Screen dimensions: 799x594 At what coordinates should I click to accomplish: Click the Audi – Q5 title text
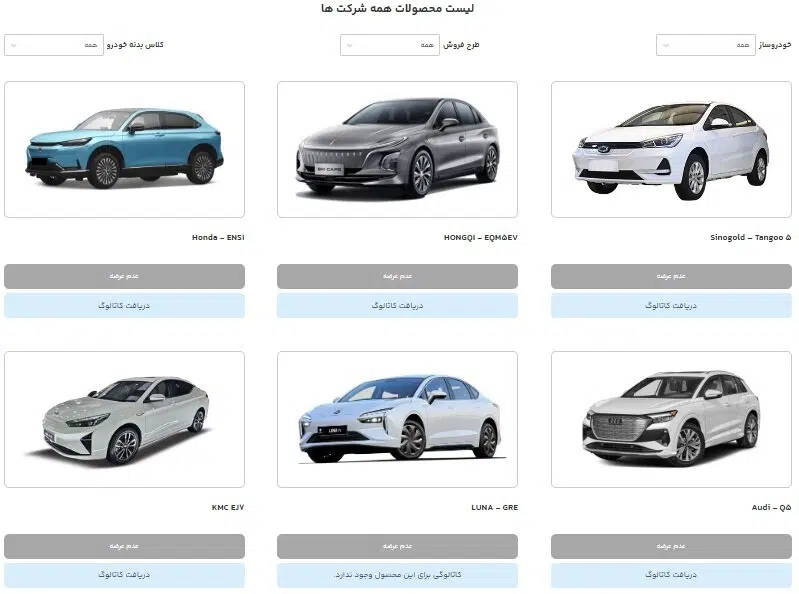[x=771, y=507]
